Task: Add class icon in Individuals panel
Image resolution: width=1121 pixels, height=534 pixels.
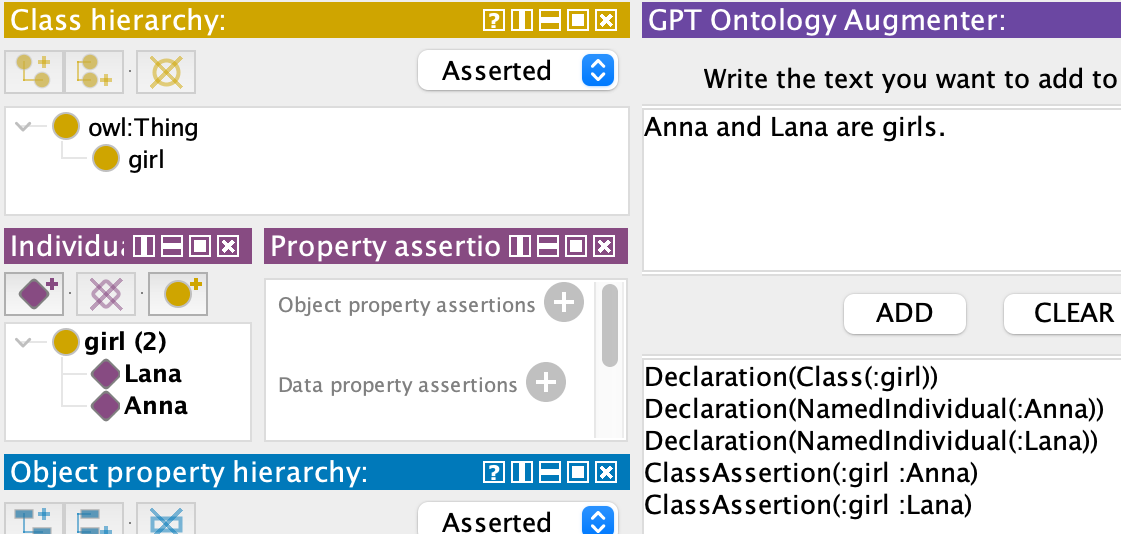Action: 178,294
